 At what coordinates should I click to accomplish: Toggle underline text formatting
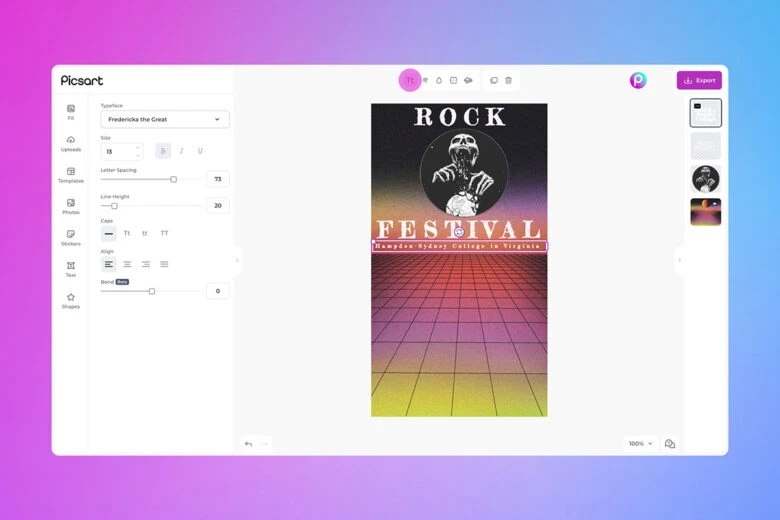point(200,151)
